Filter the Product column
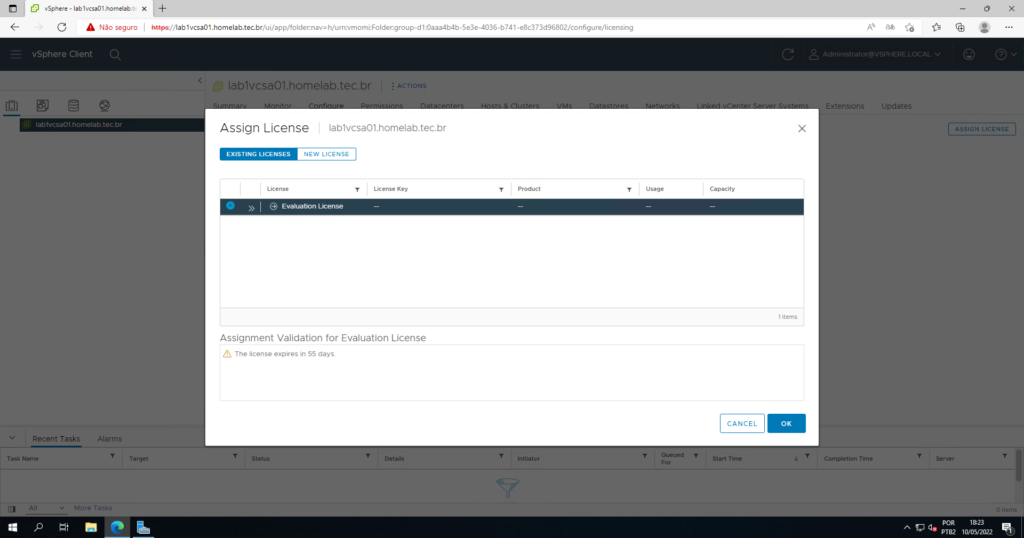 [629, 189]
